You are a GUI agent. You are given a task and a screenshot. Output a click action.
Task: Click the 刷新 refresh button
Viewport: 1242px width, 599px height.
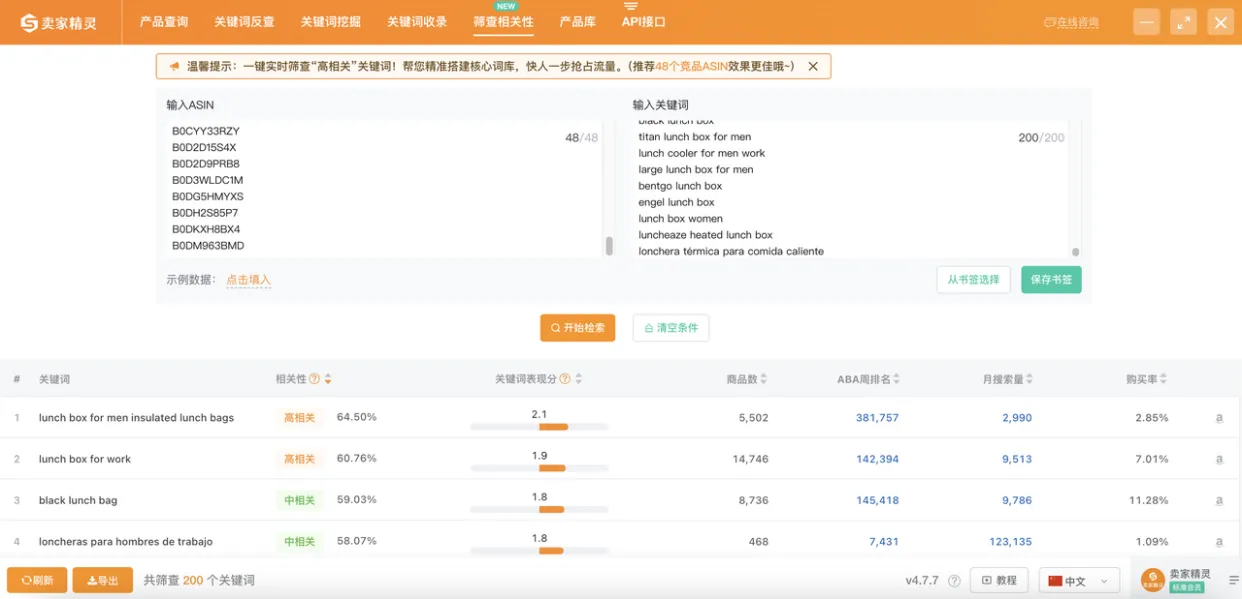36,579
